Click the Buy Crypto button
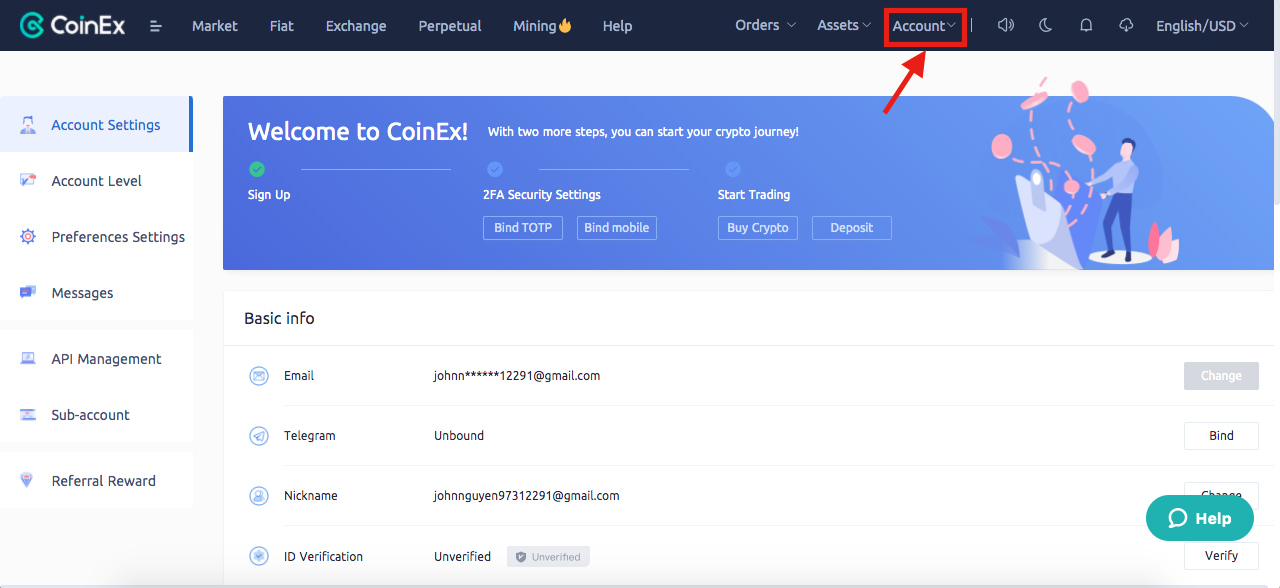The width and height of the screenshot is (1280, 588). 758,228
